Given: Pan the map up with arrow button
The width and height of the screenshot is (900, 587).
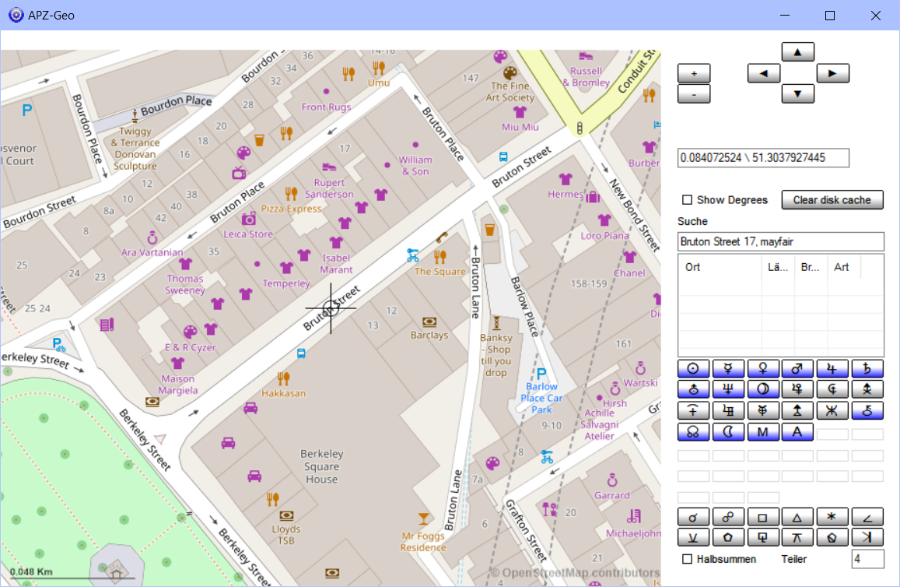Looking at the screenshot, I should coord(798,52).
